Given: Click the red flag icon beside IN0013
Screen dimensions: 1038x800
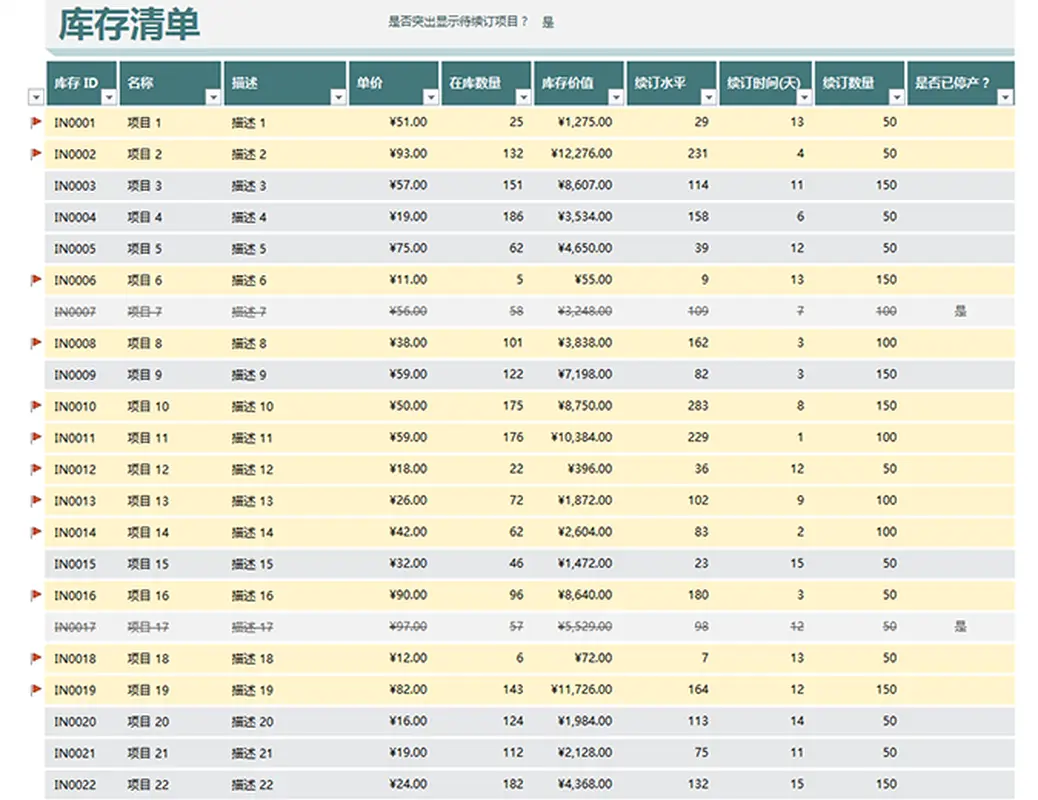Looking at the screenshot, I should point(36,500).
